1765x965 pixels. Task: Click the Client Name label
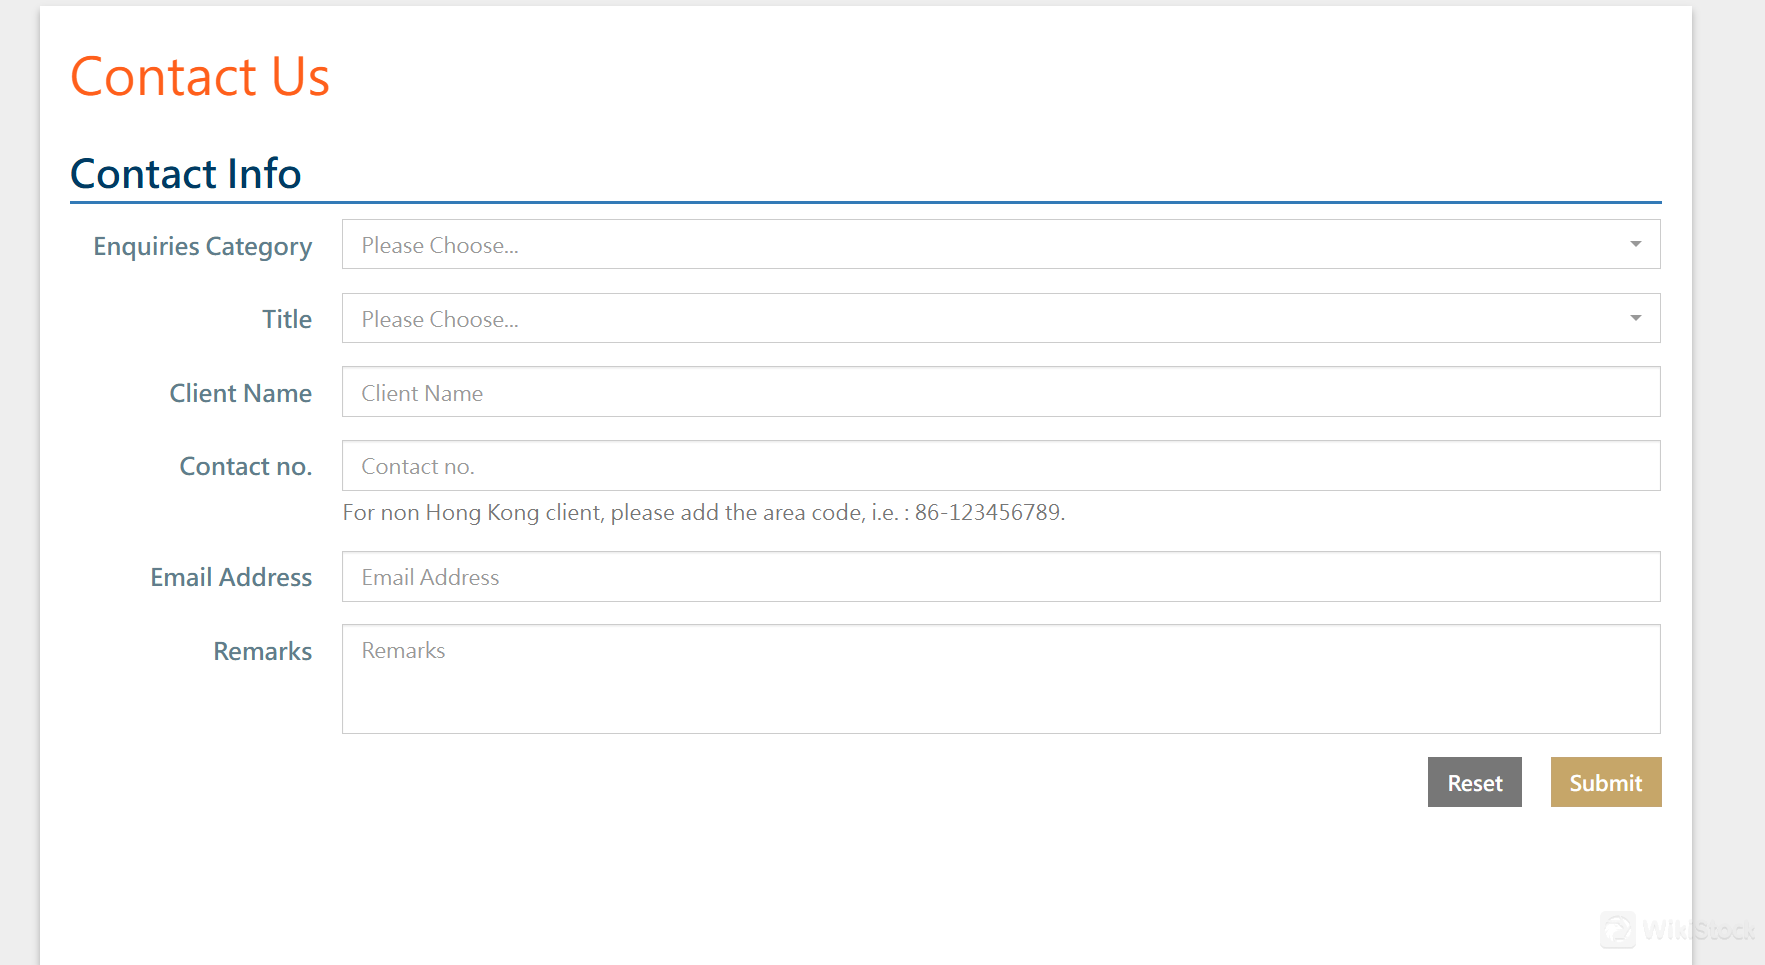(x=241, y=394)
